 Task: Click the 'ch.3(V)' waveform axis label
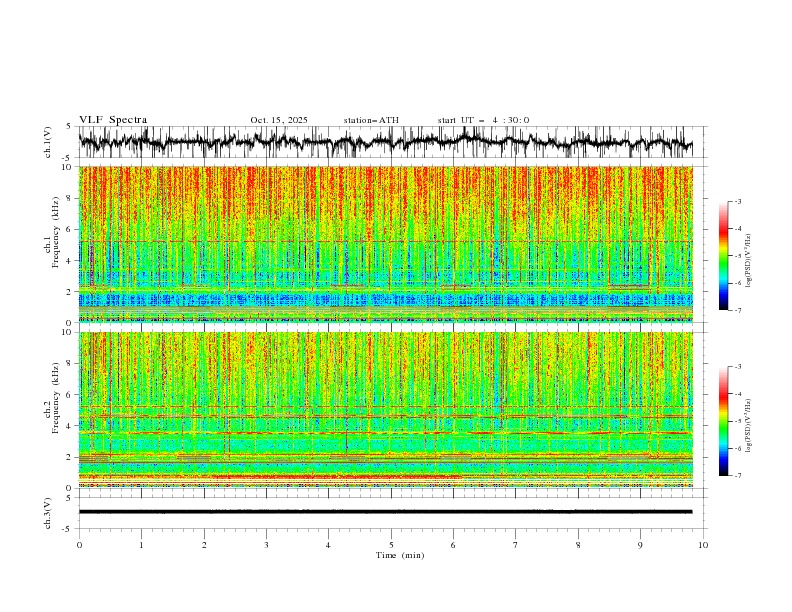coord(48,513)
